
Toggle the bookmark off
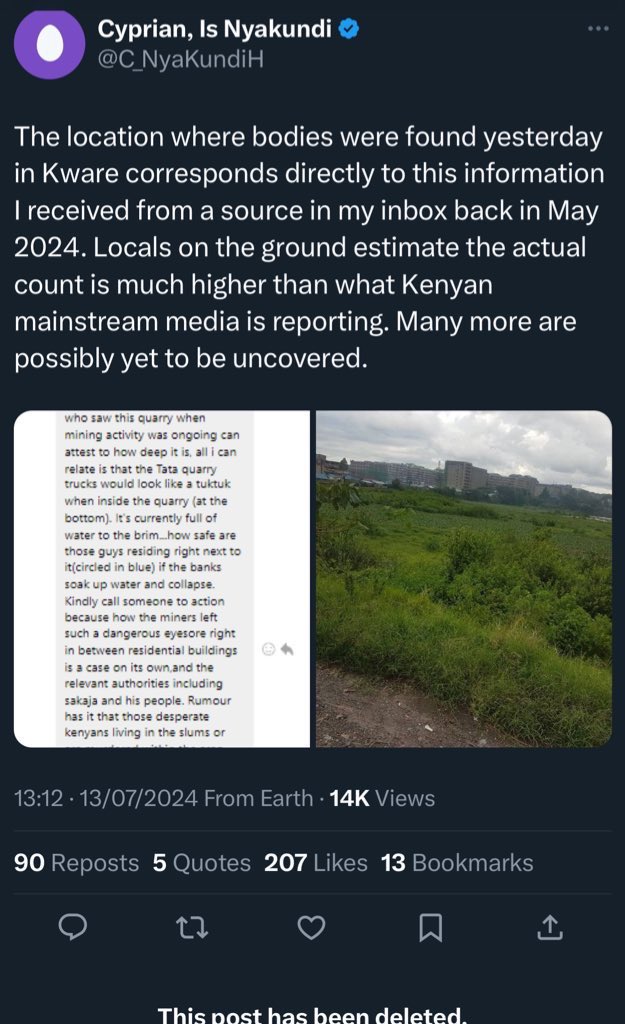[430, 929]
